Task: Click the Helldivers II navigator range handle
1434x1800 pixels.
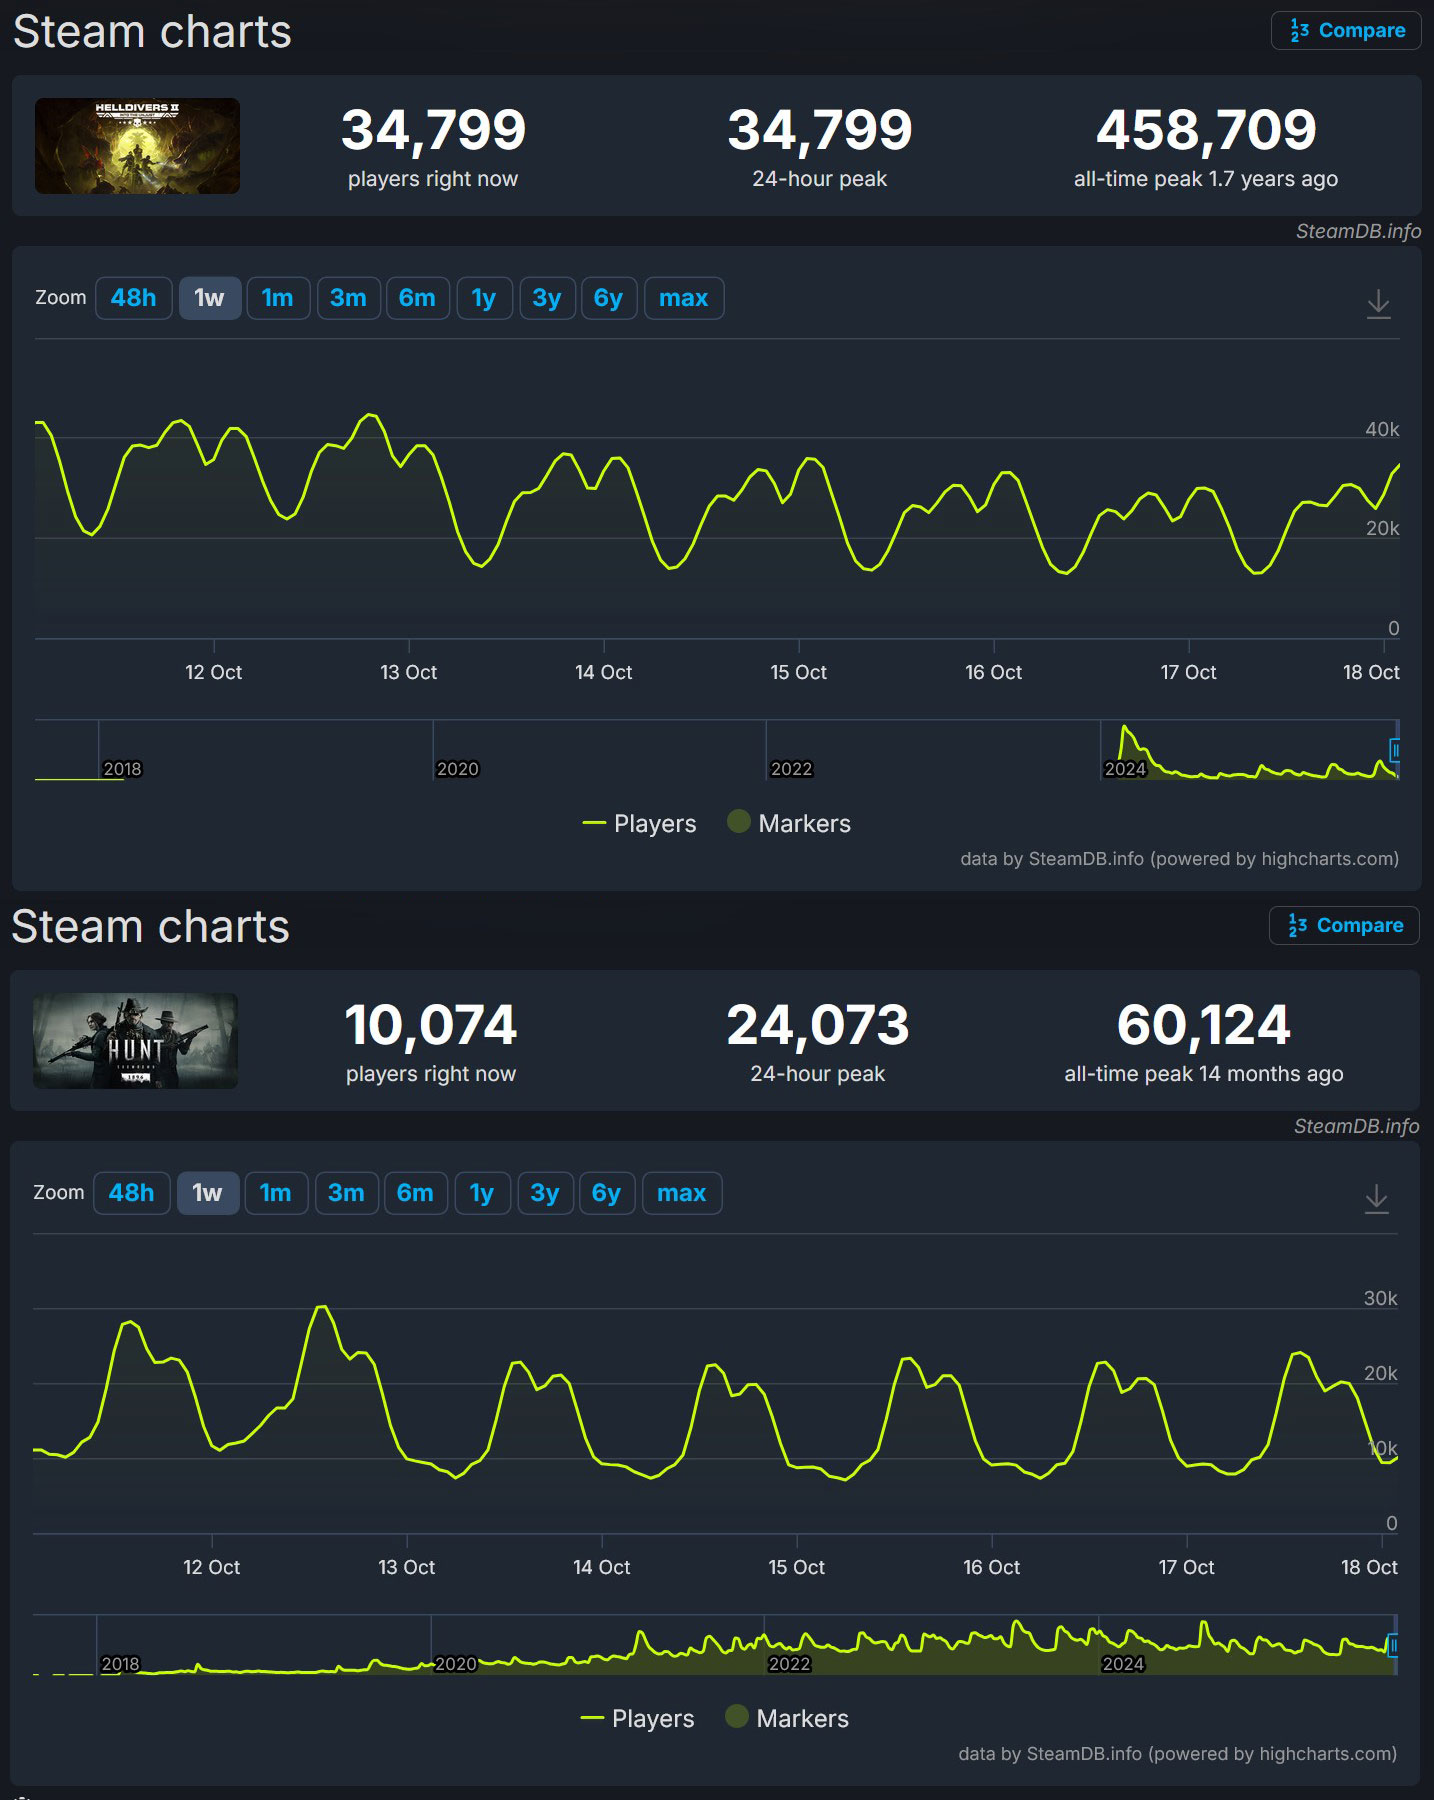Action: pyautogui.click(x=1395, y=750)
